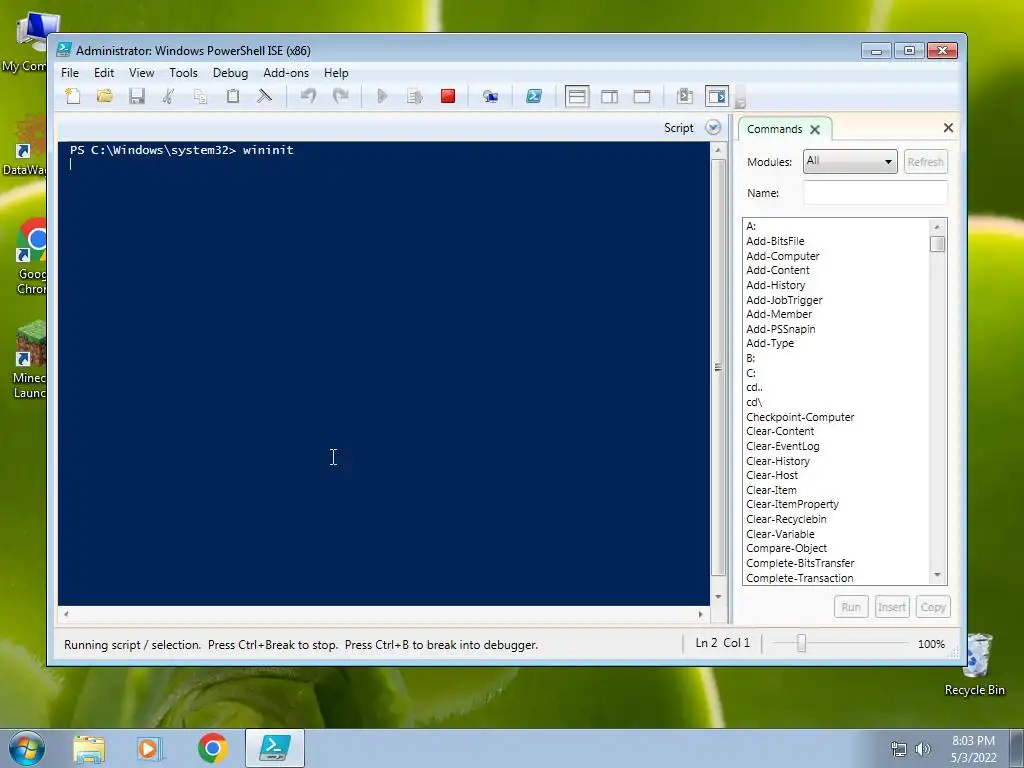Click the Open script folder icon

104,97
